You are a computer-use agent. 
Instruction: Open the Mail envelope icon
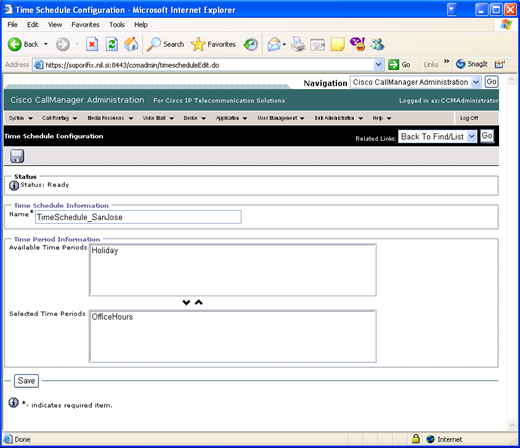click(x=274, y=44)
